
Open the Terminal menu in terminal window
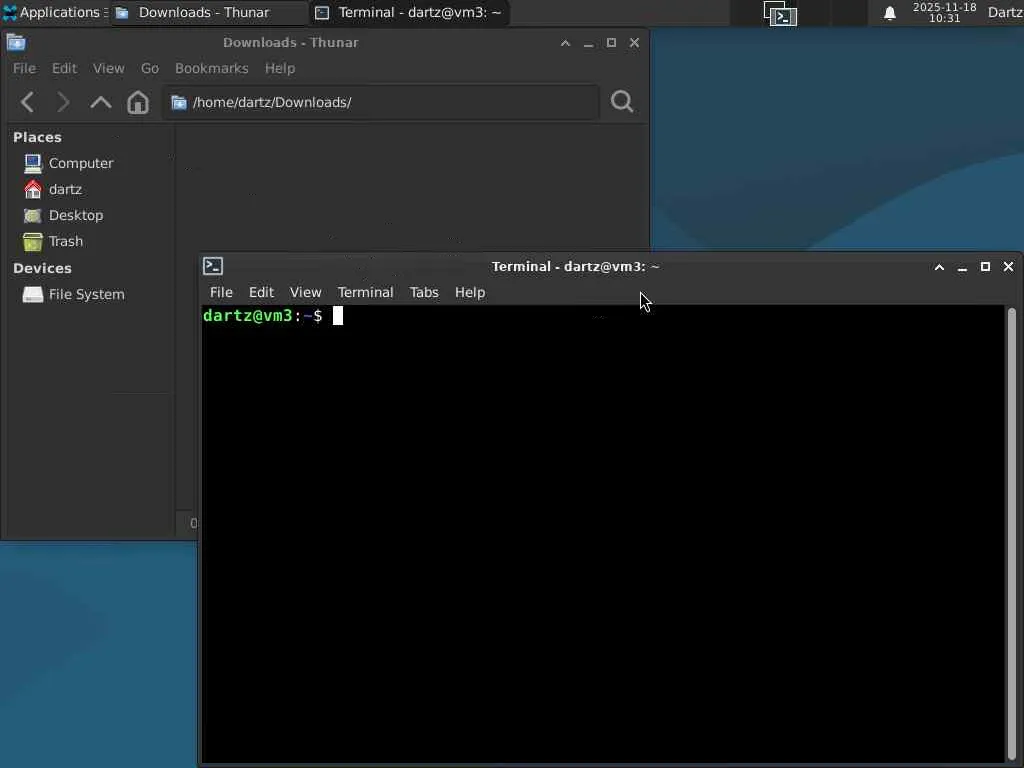click(x=365, y=292)
